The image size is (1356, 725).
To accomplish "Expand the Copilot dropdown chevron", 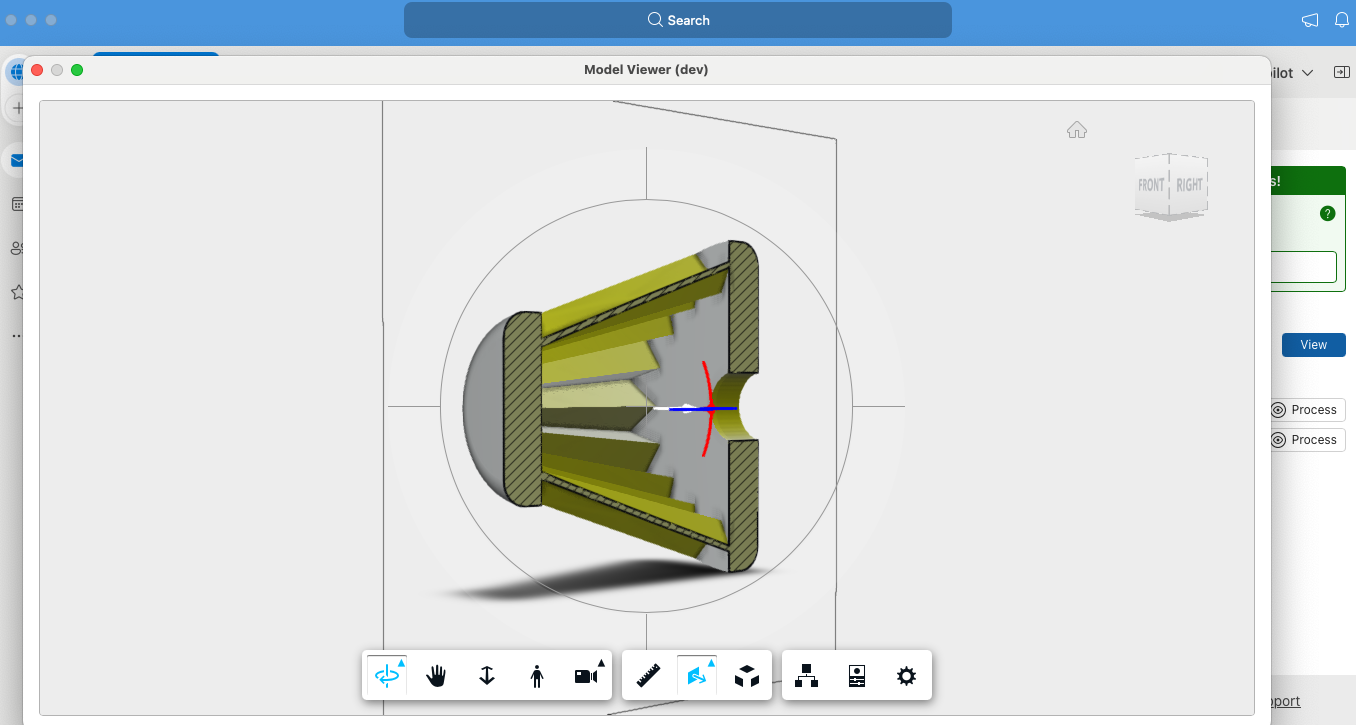I will pyautogui.click(x=1307, y=73).
